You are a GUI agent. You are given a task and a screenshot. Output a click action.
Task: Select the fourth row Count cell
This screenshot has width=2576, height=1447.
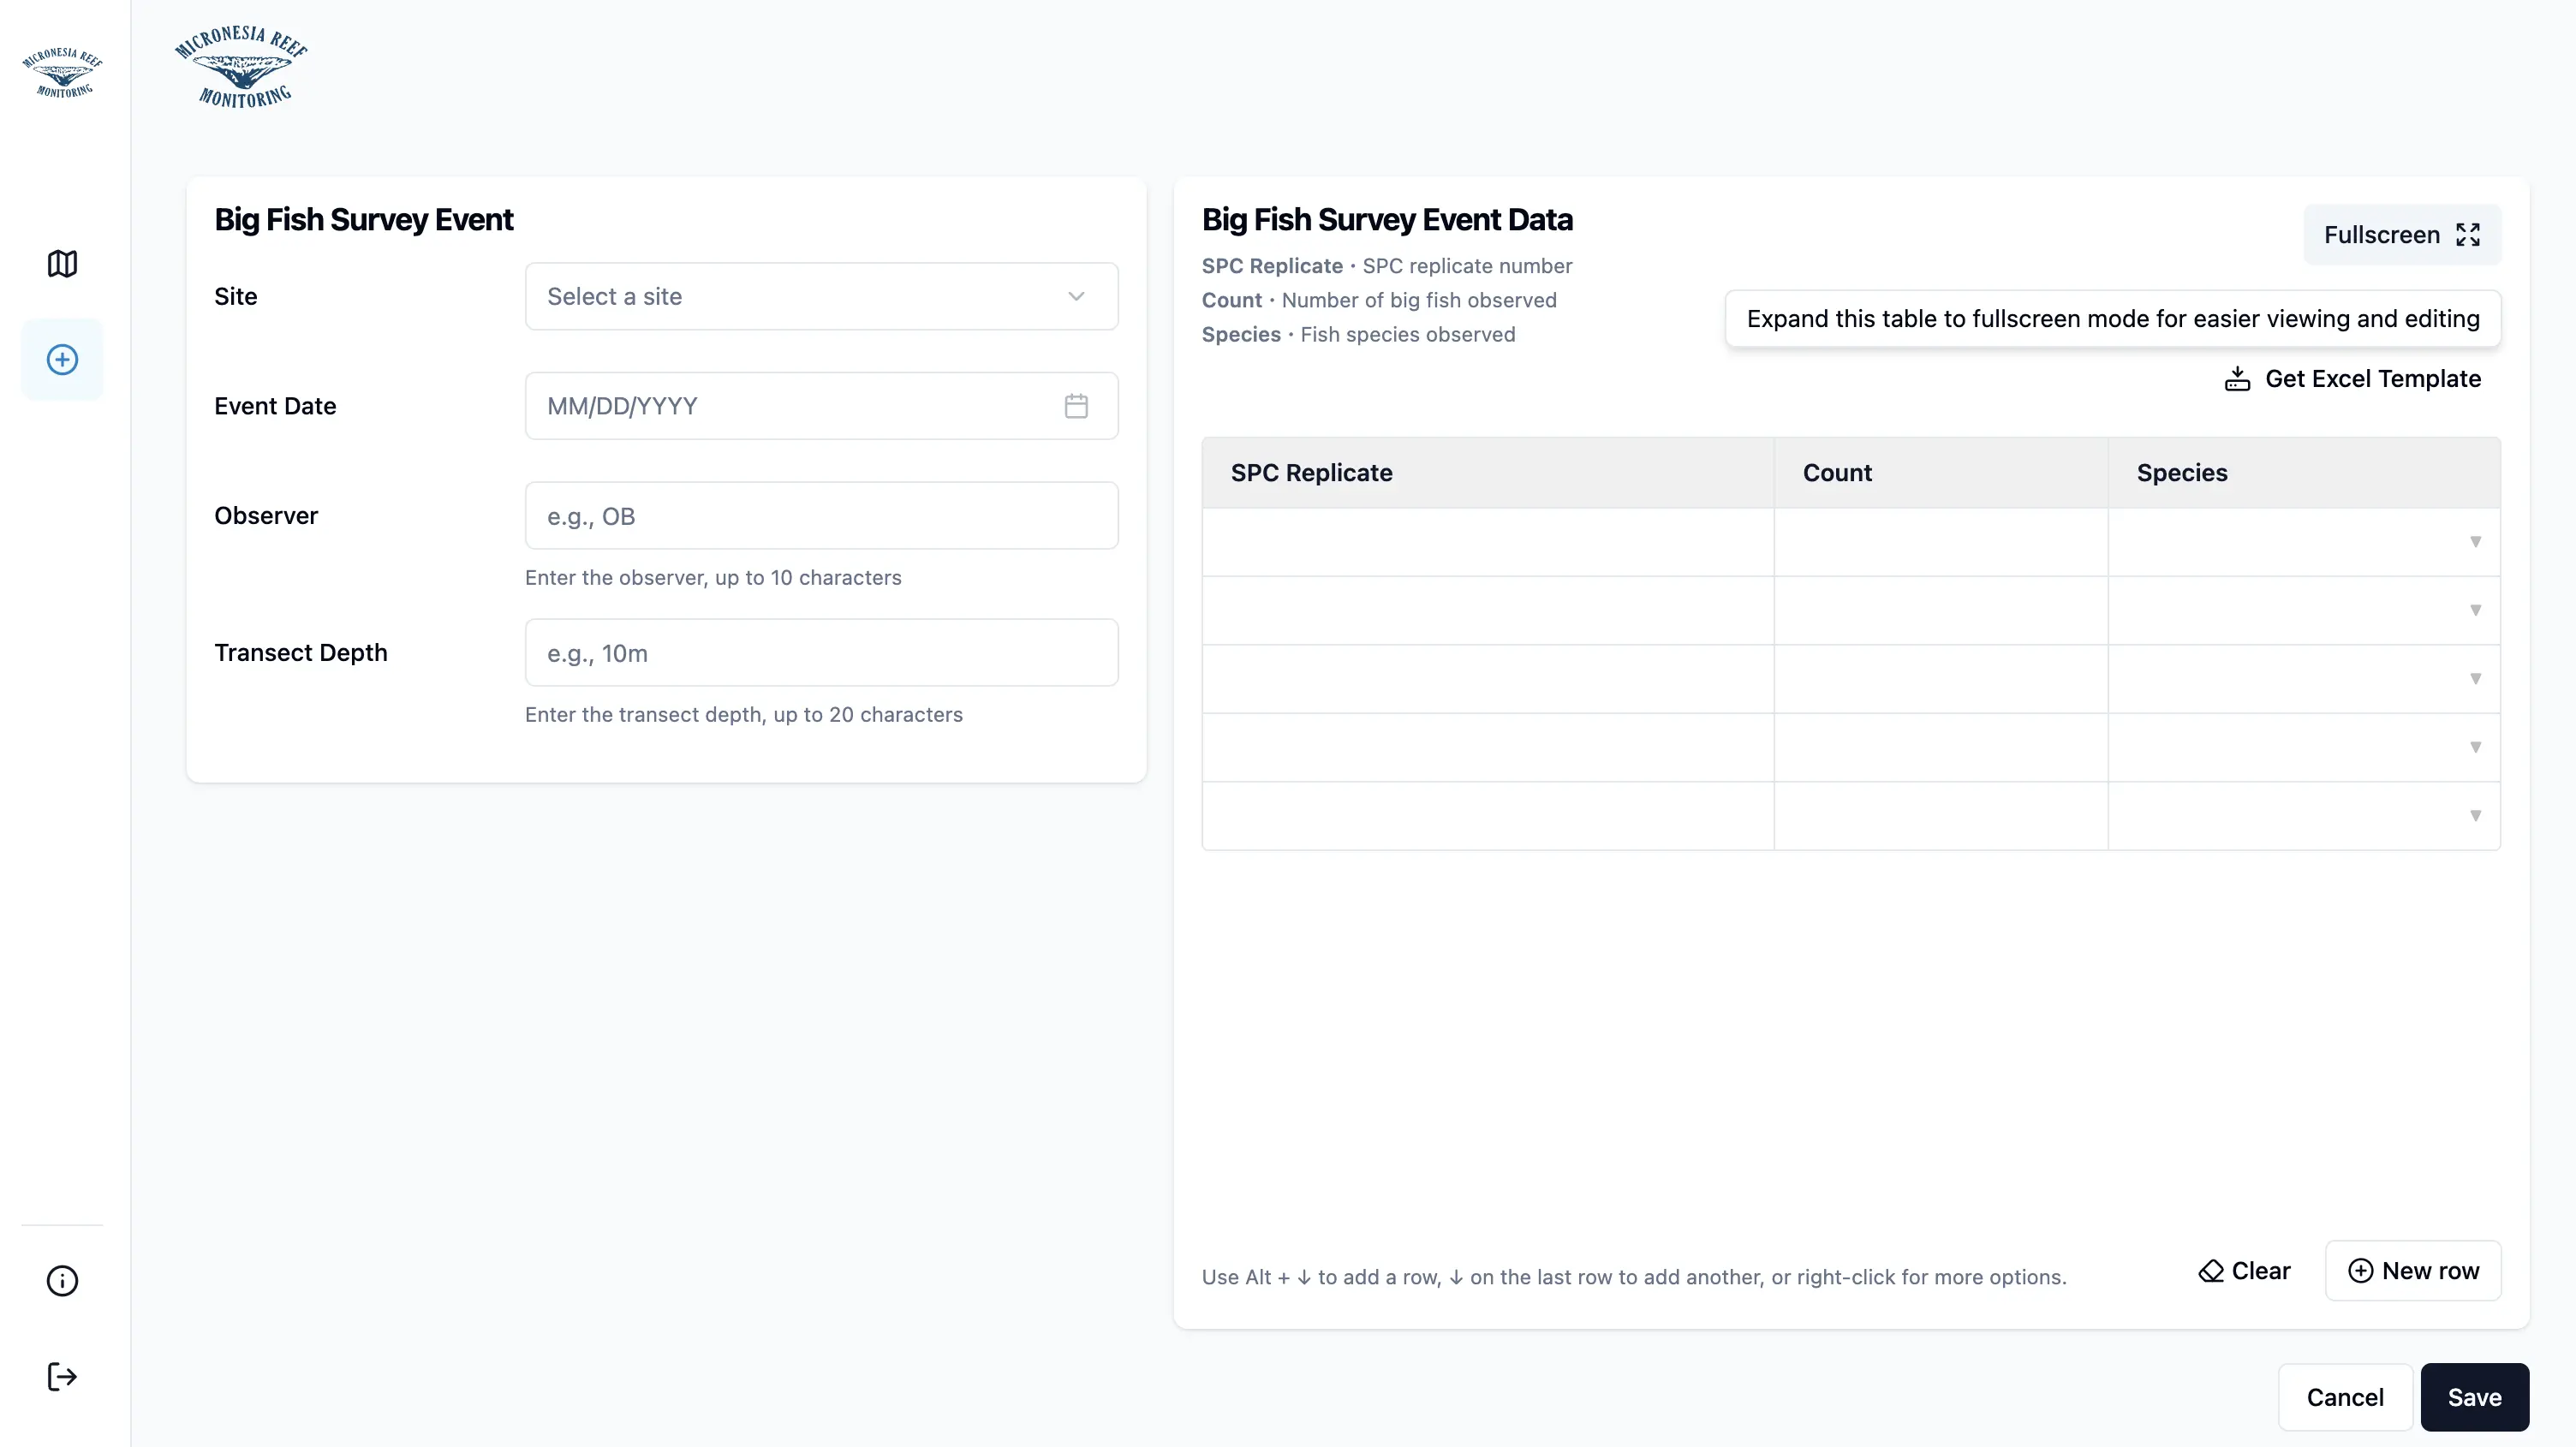(x=1941, y=747)
